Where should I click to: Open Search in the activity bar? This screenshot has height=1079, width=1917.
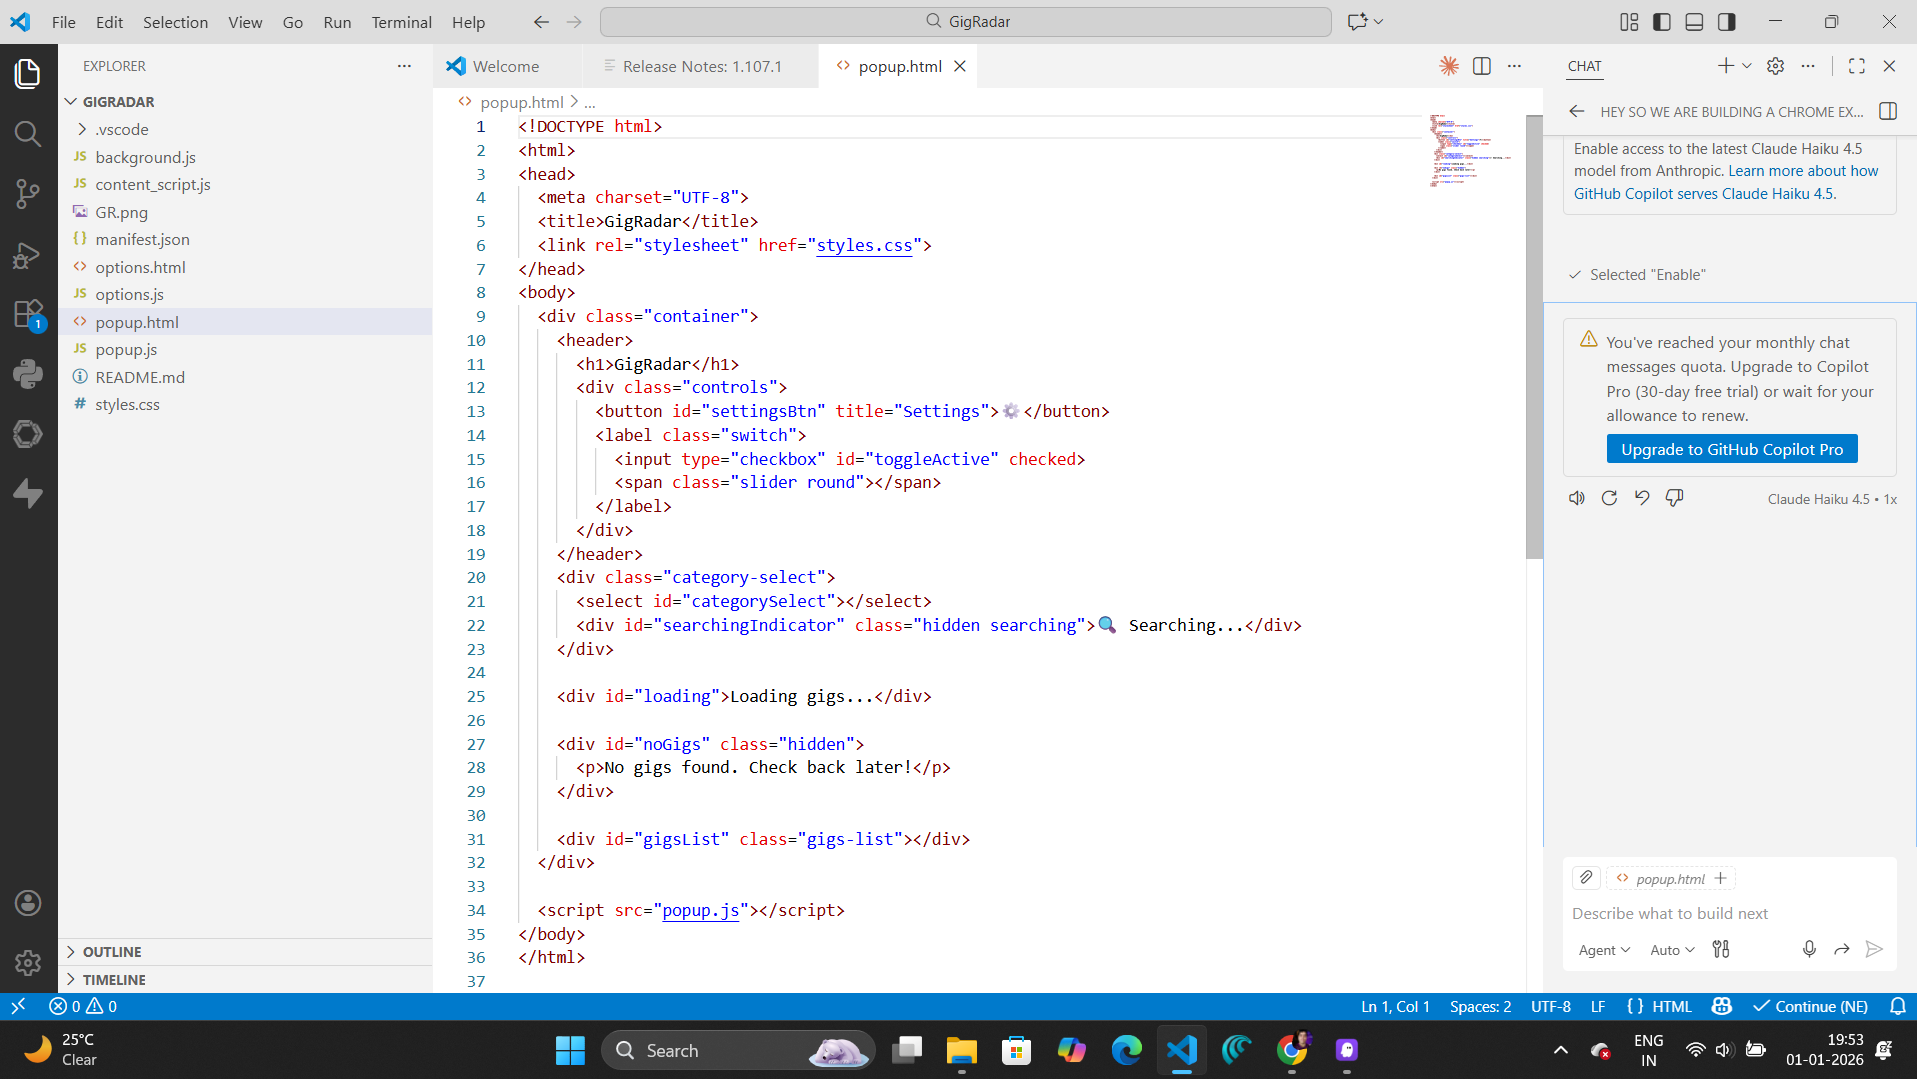coord(28,134)
